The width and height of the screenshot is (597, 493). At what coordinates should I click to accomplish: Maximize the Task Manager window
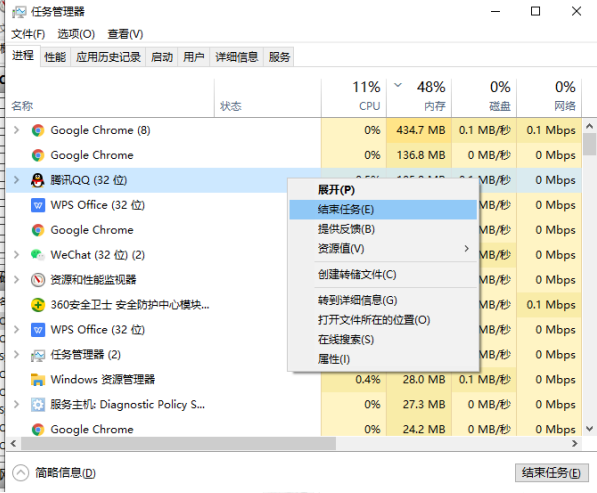pos(535,11)
